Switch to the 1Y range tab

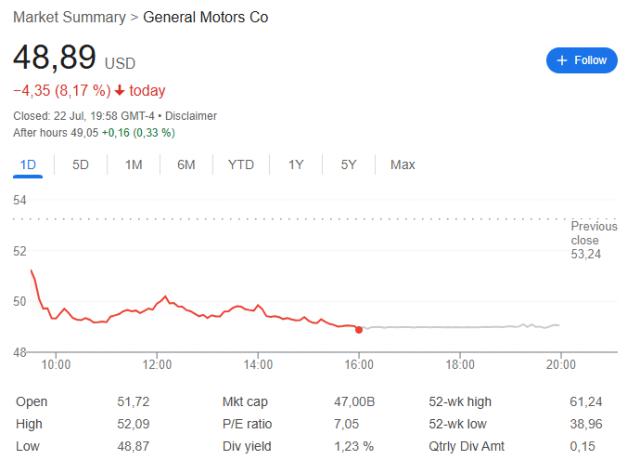pyautogui.click(x=296, y=165)
